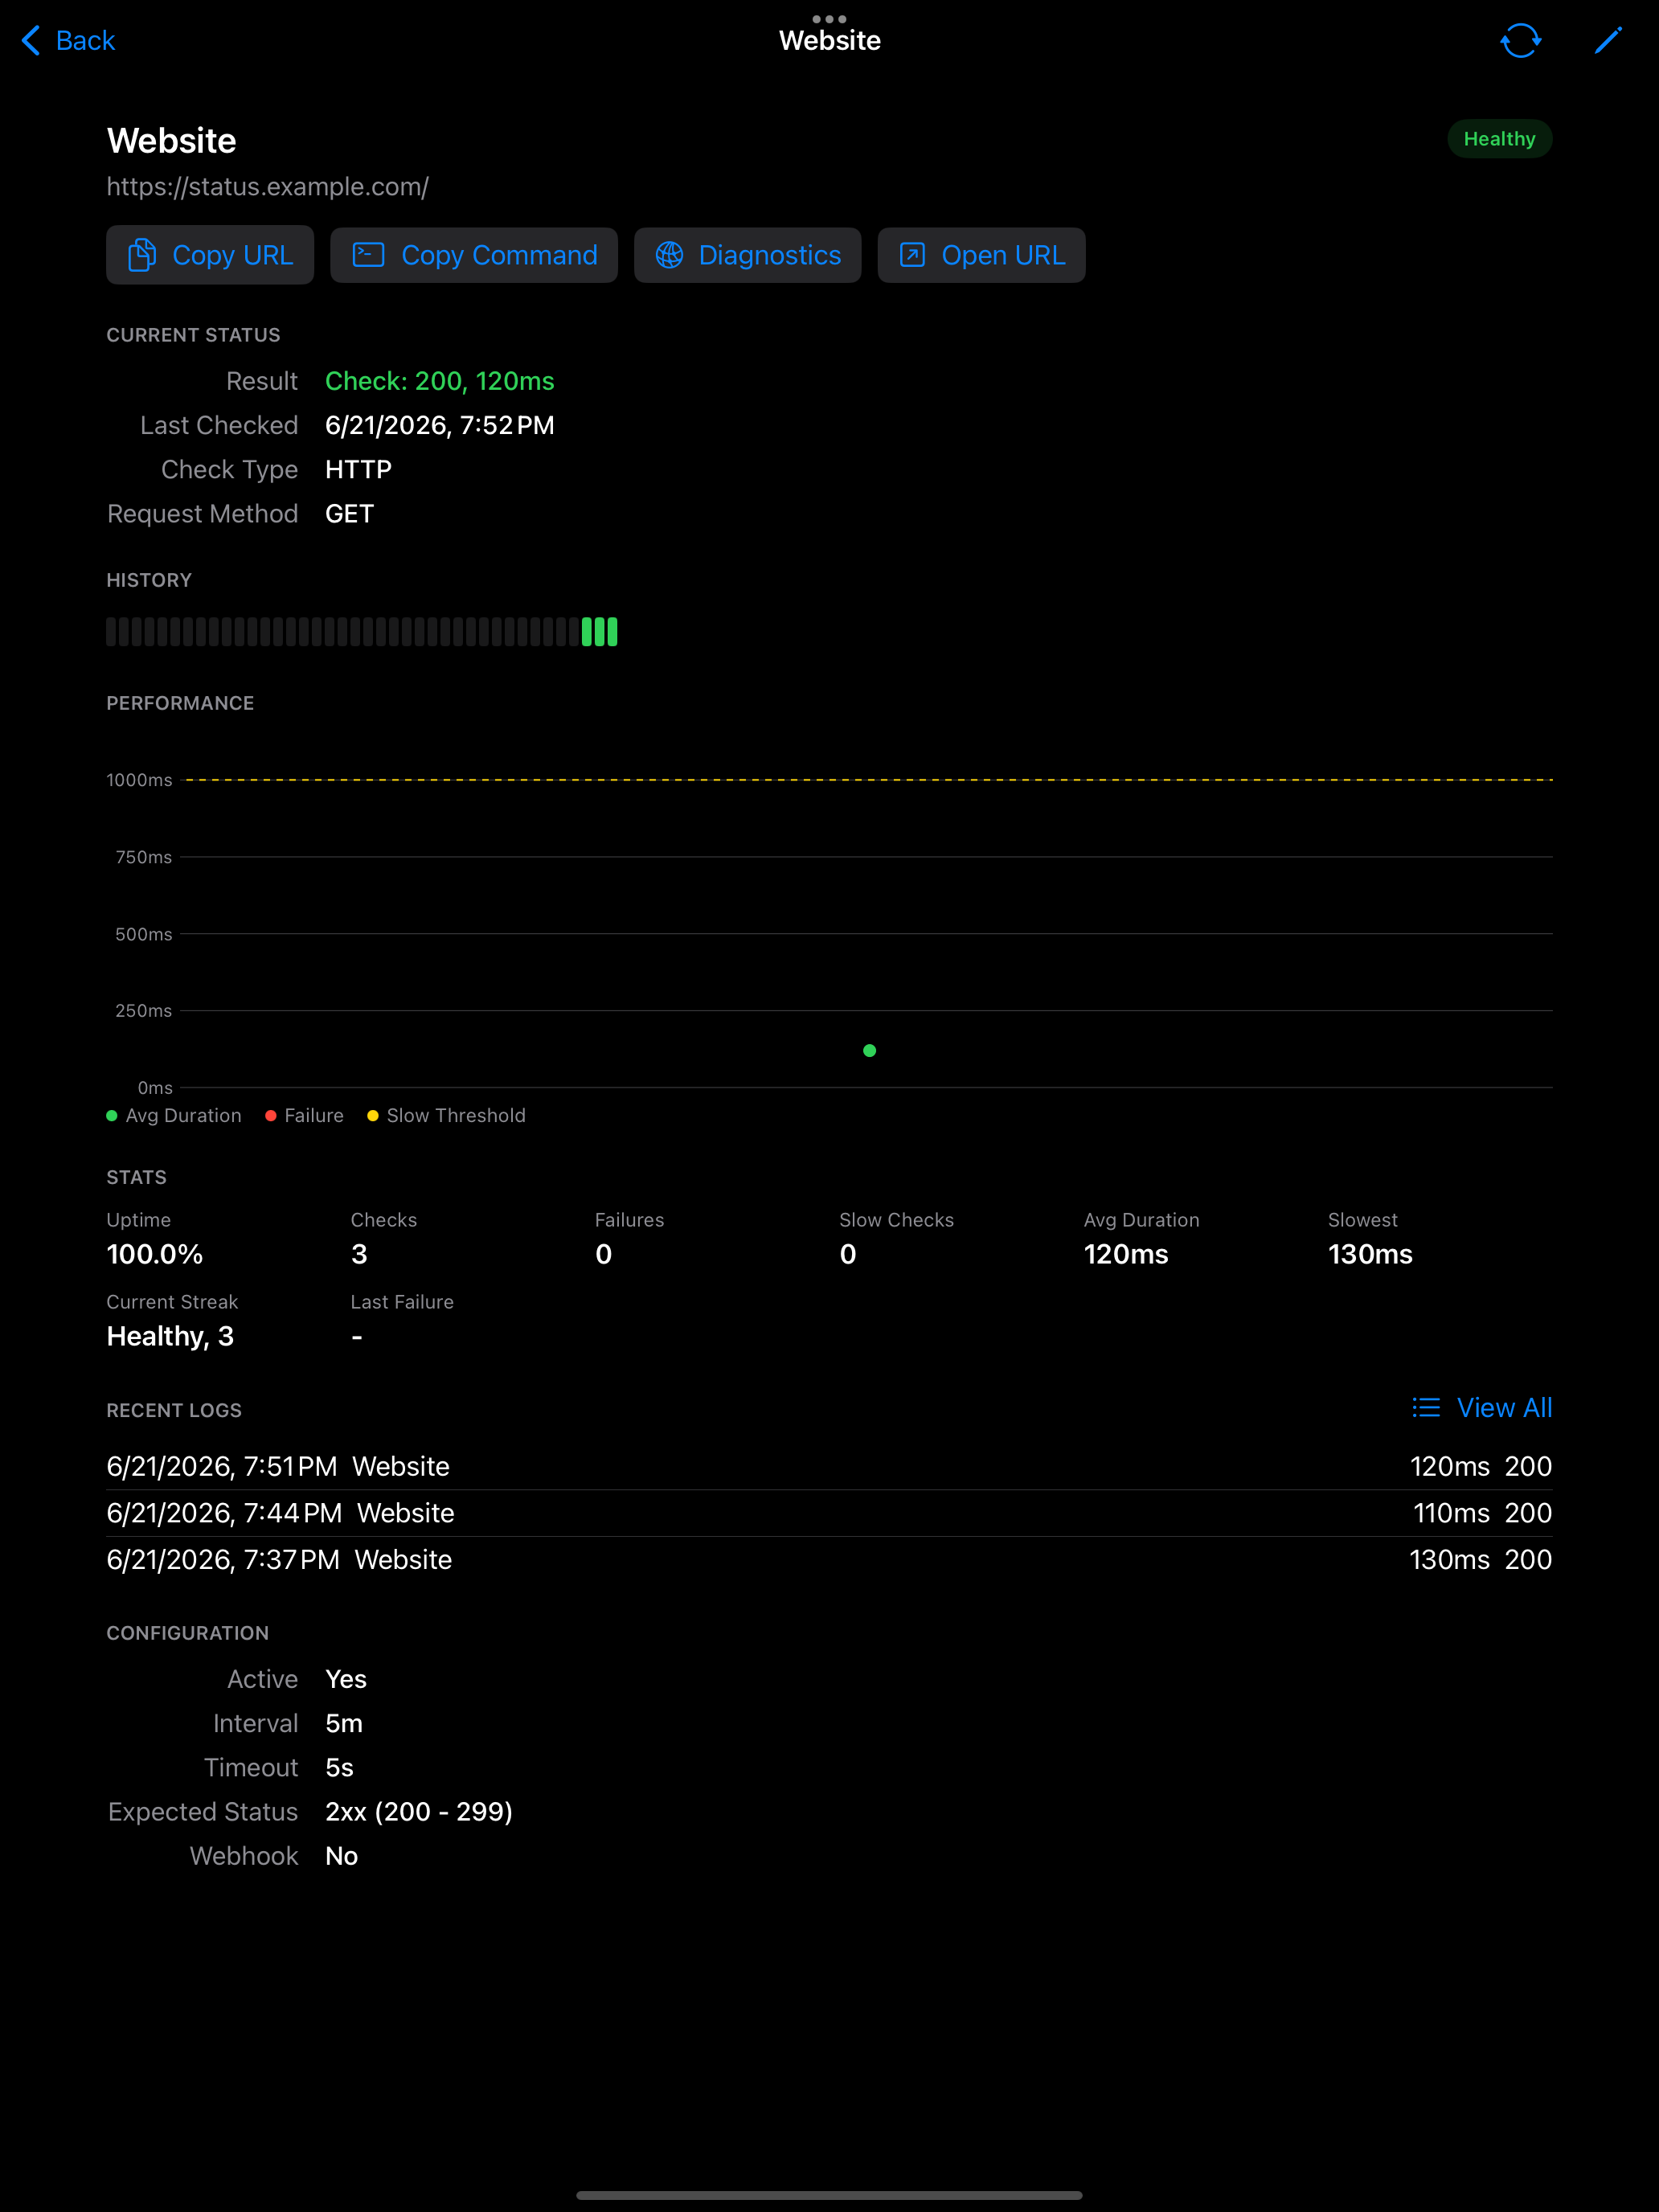
Task: Click the Healthy status badge
Action: point(1499,139)
